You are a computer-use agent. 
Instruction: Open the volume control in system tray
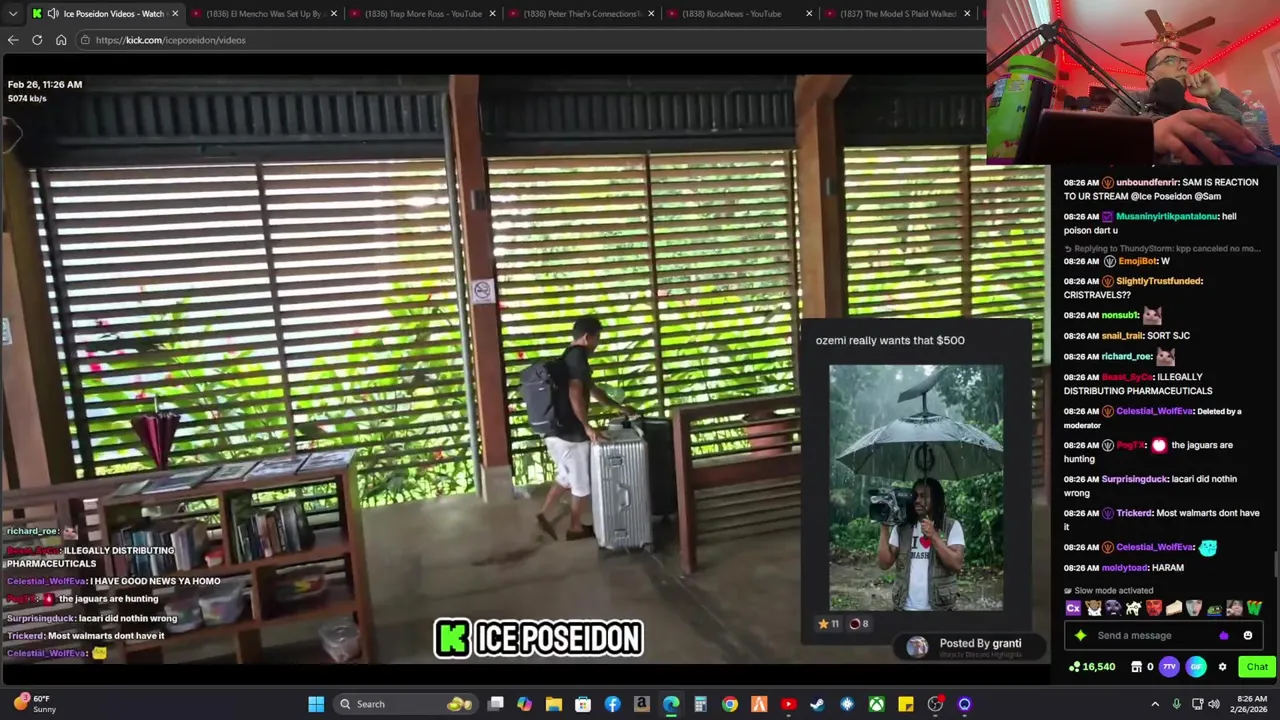[x=1213, y=704]
